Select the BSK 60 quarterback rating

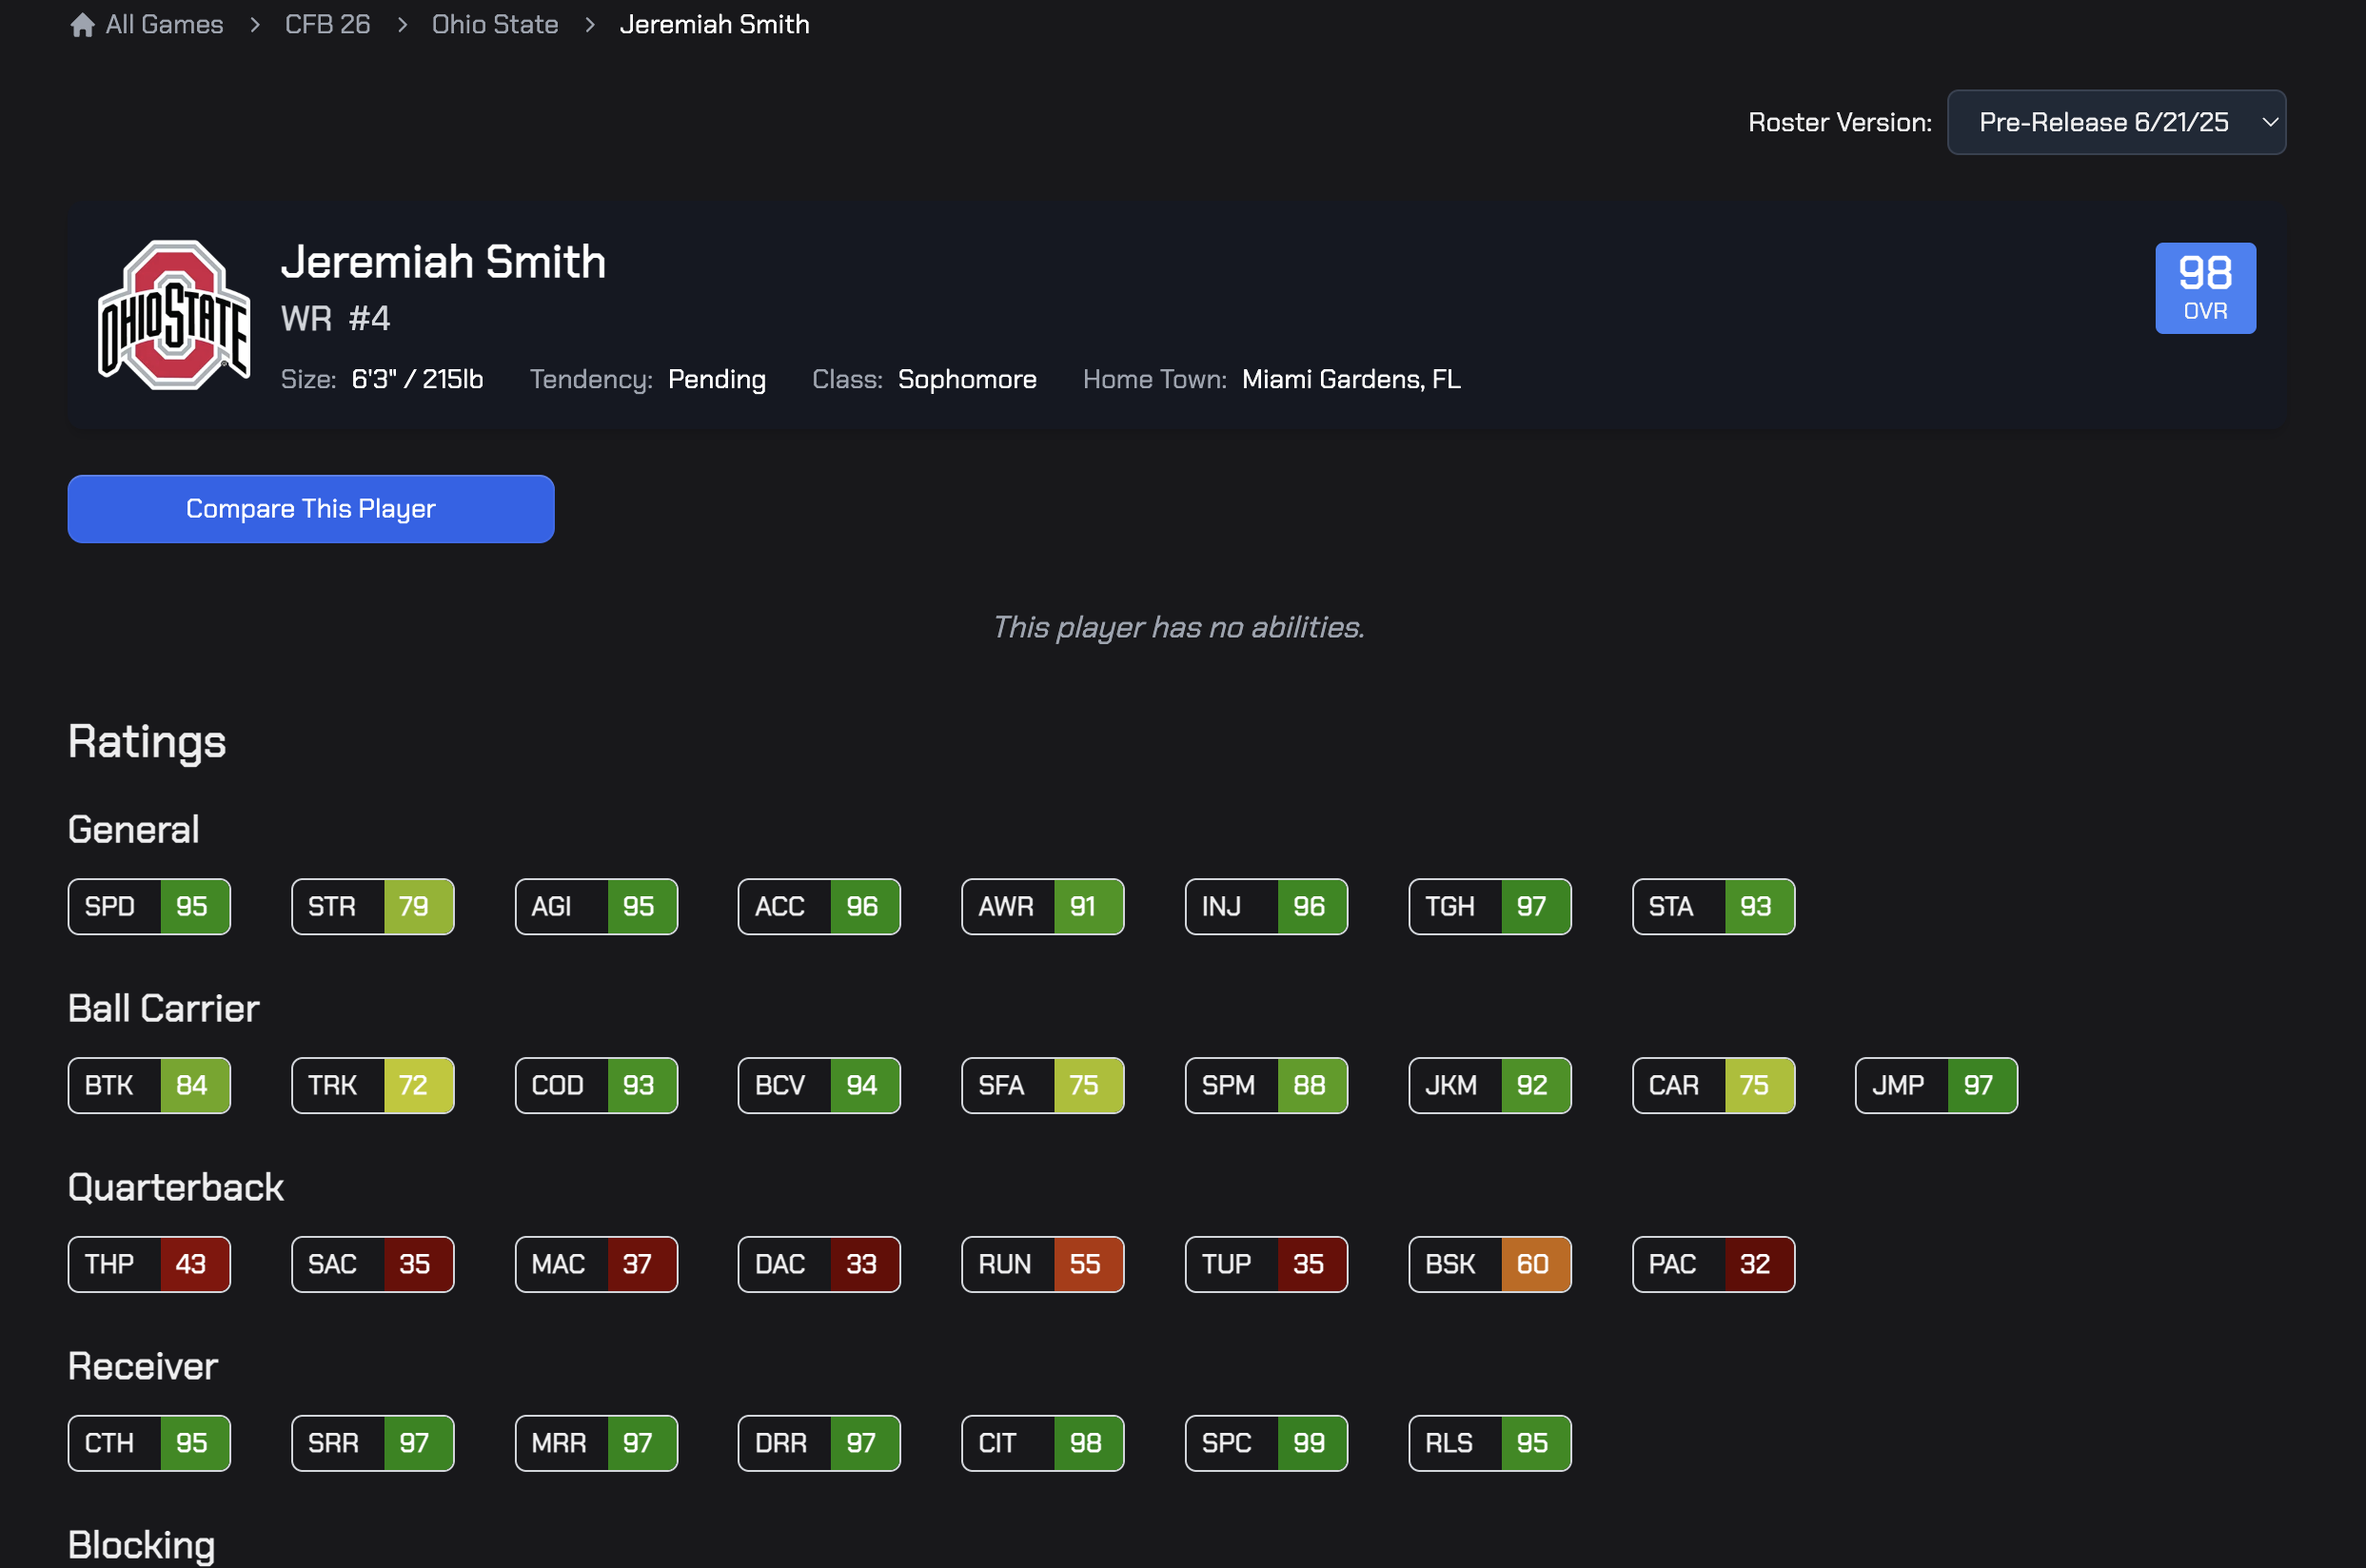[1489, 1264]
